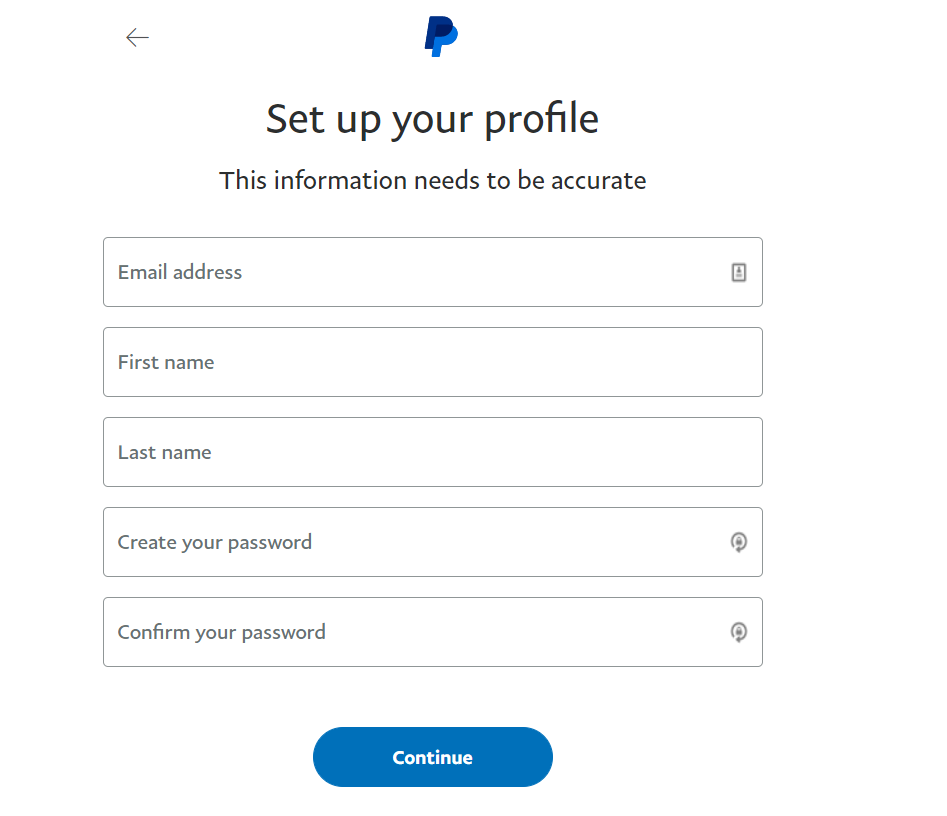947x816 pixels.
Task: Click password manager icon in Confirm your password
Action: tap(739, 632)
